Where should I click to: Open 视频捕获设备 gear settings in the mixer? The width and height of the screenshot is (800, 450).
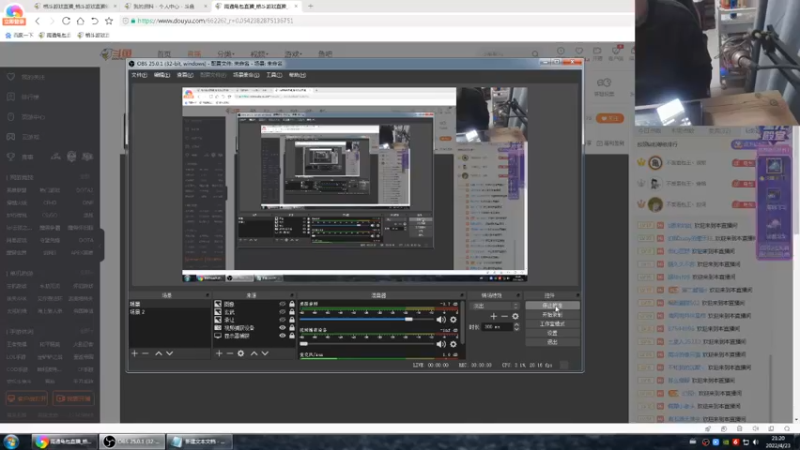[453, 344]
